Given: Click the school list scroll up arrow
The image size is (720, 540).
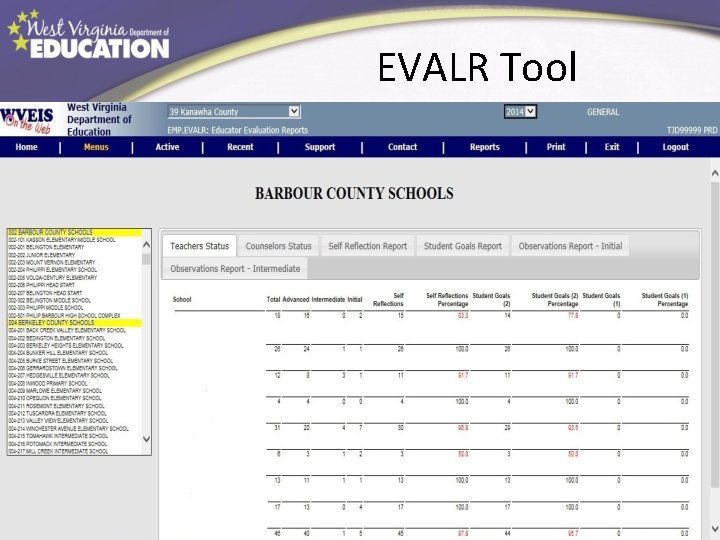Looking at the screenshot, I should (146, 245).
